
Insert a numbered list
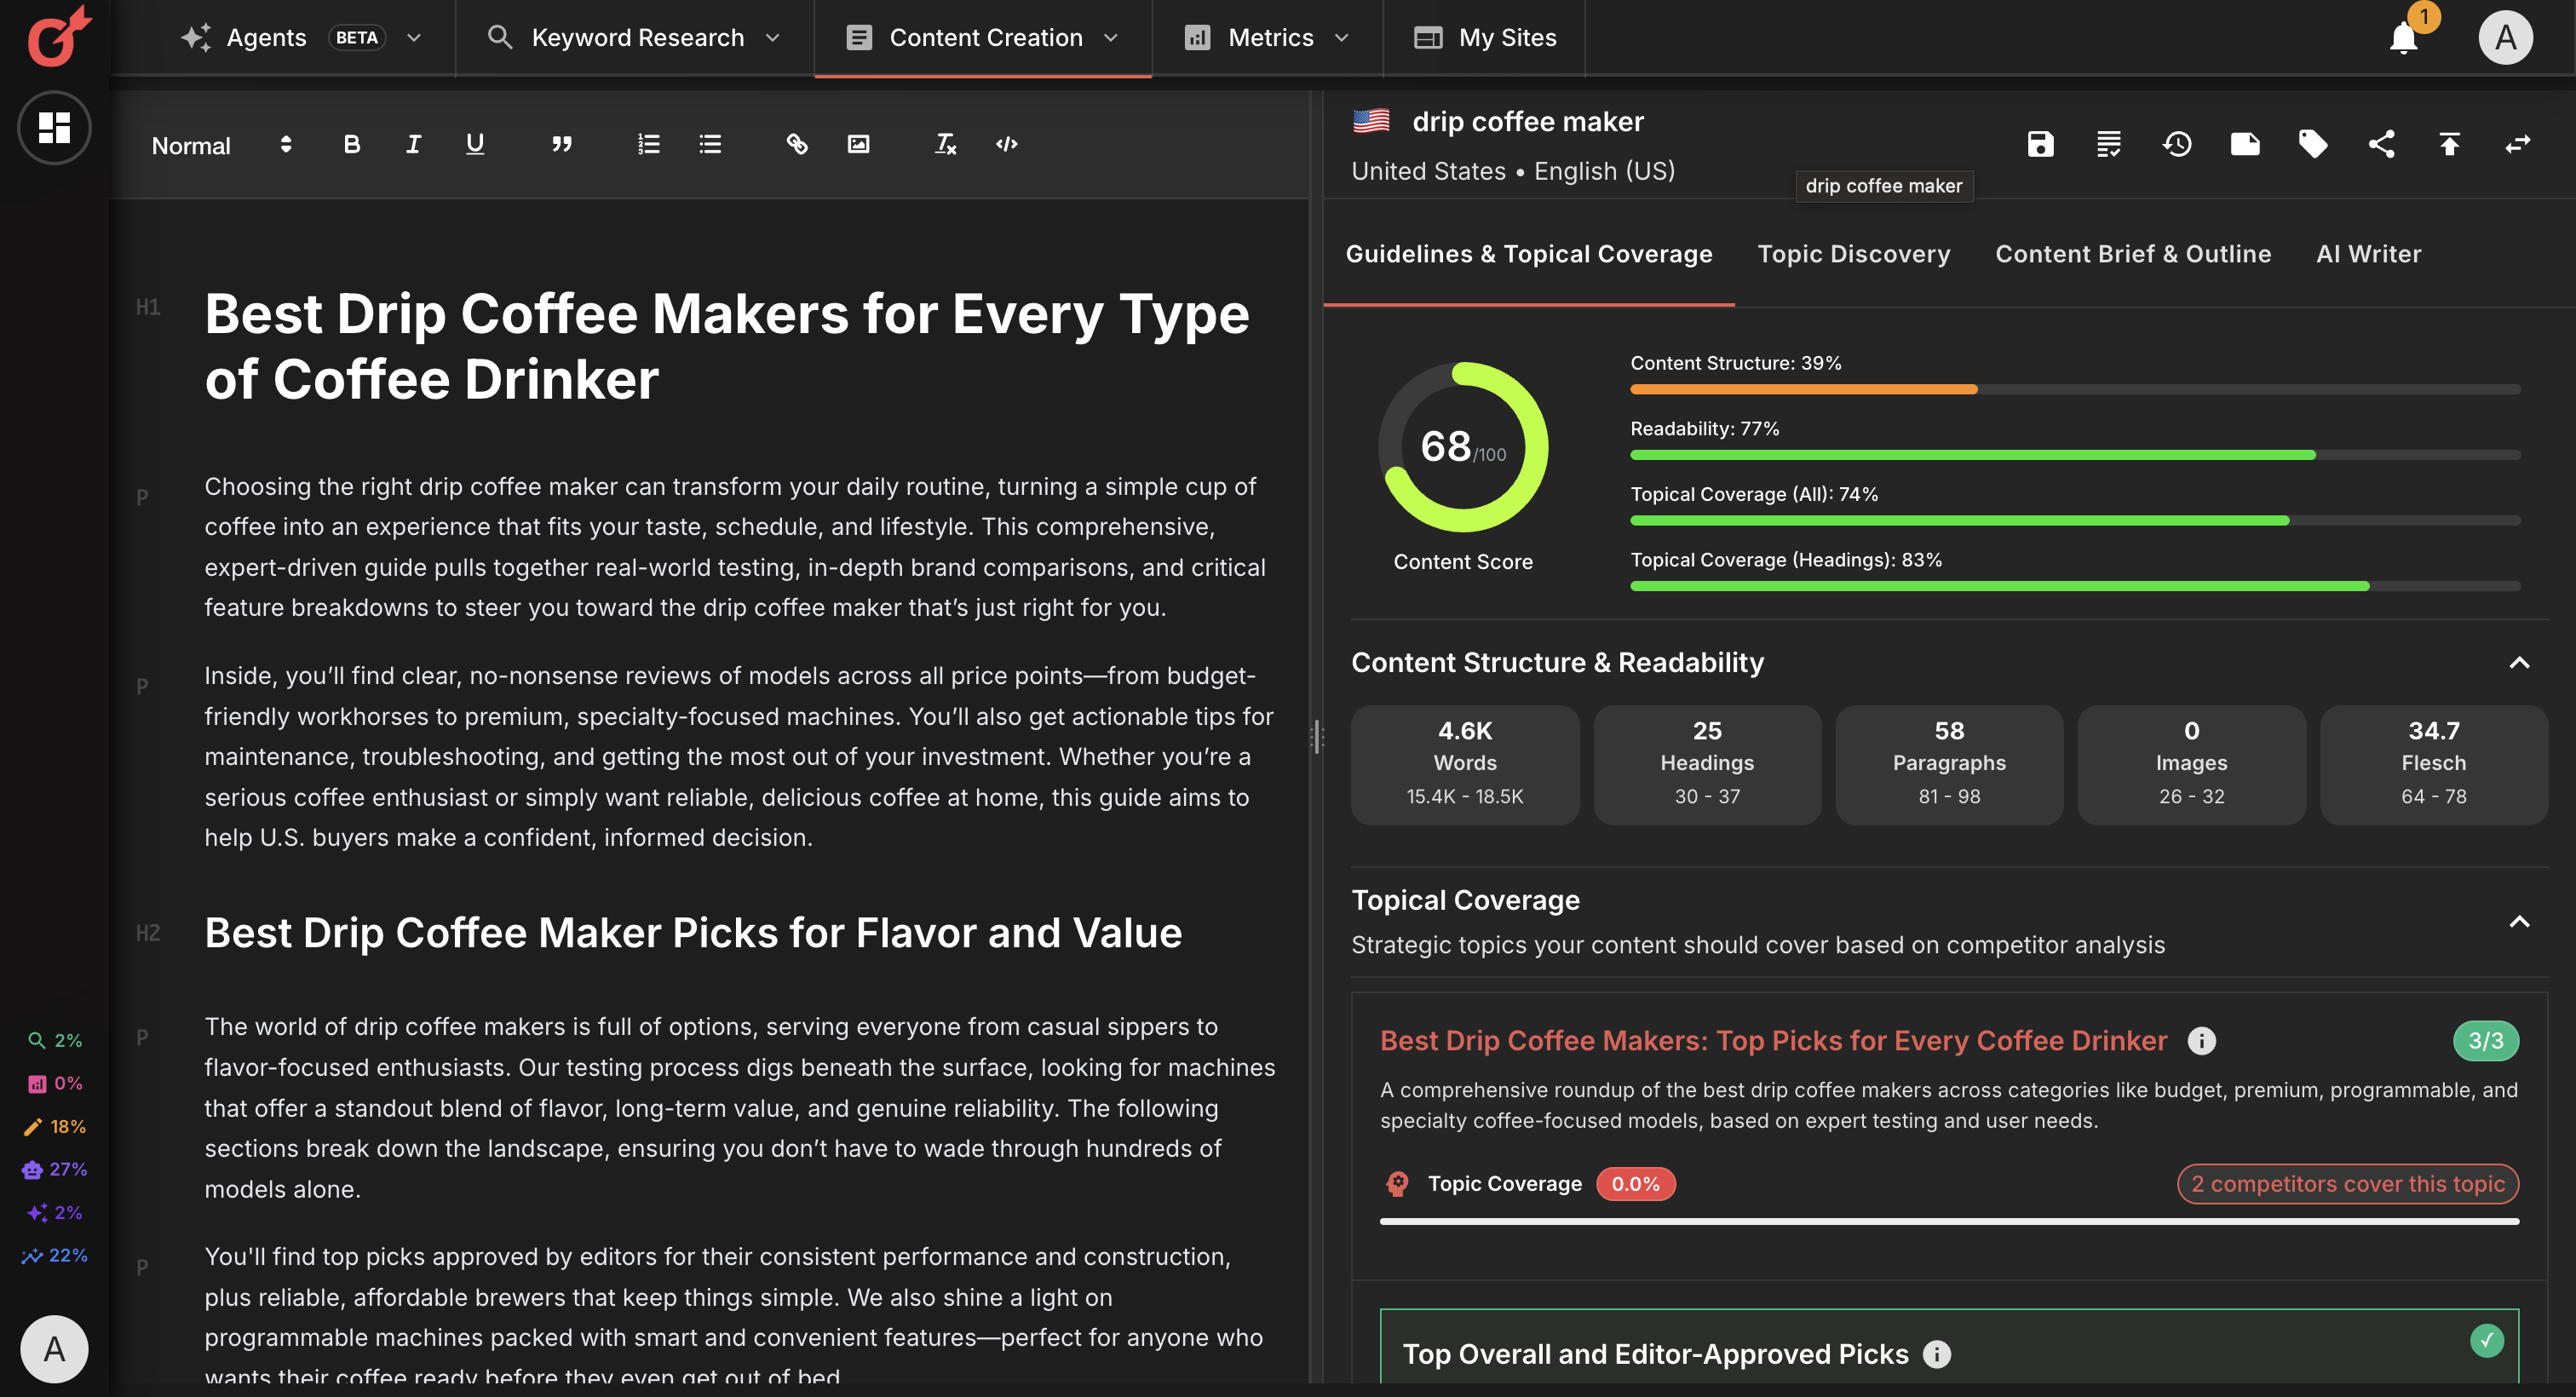click(648, 144)
